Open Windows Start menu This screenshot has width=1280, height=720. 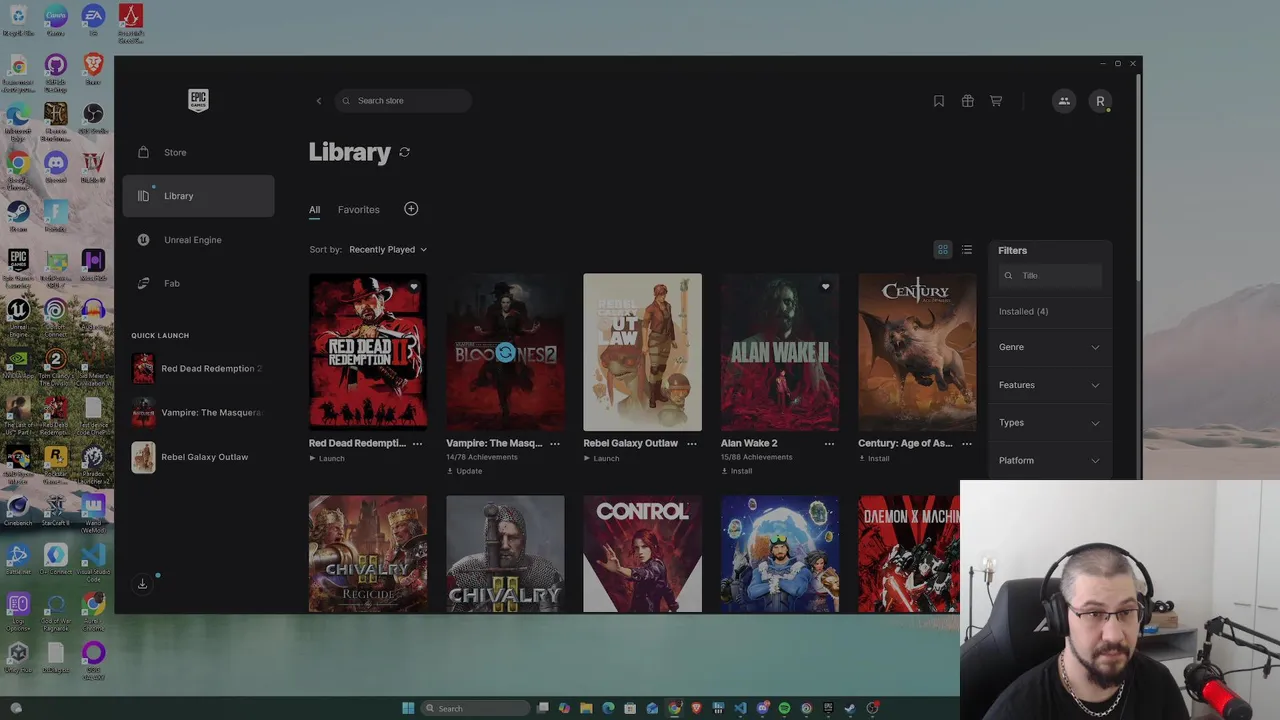(408, 708)
